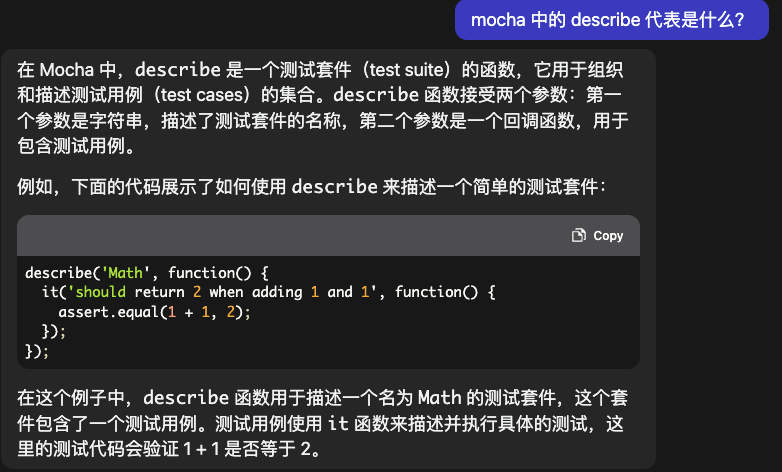Click the word function on the it( line
This screenshot has width=782, height=472.
coord(429,292)
